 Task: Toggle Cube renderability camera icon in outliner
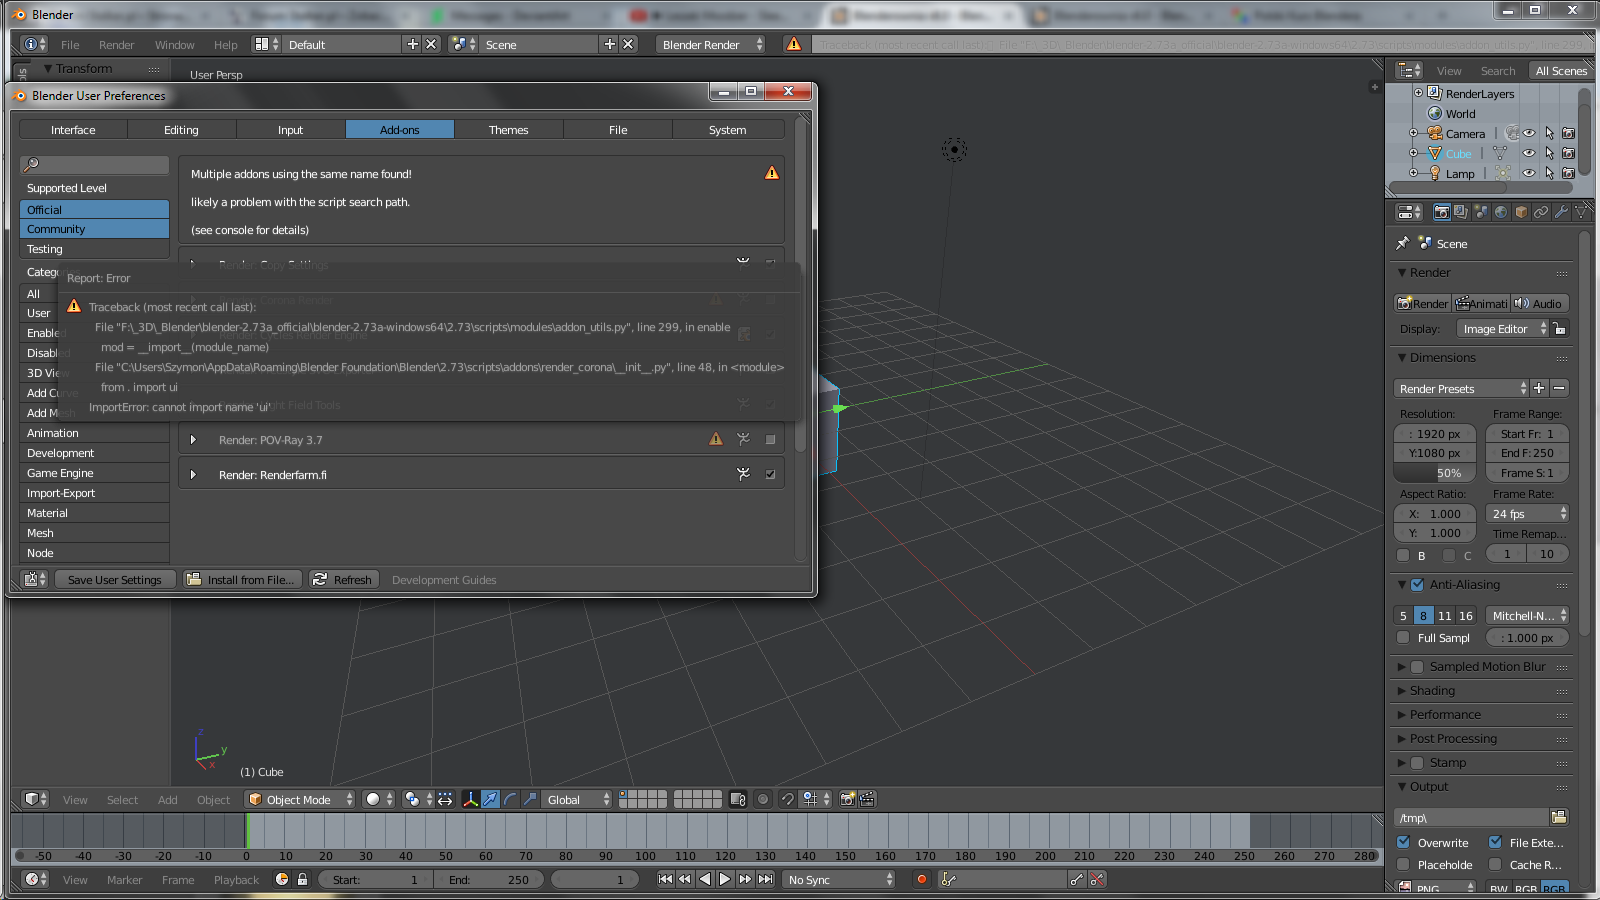pyautogui.click(x=1568, y=153)
